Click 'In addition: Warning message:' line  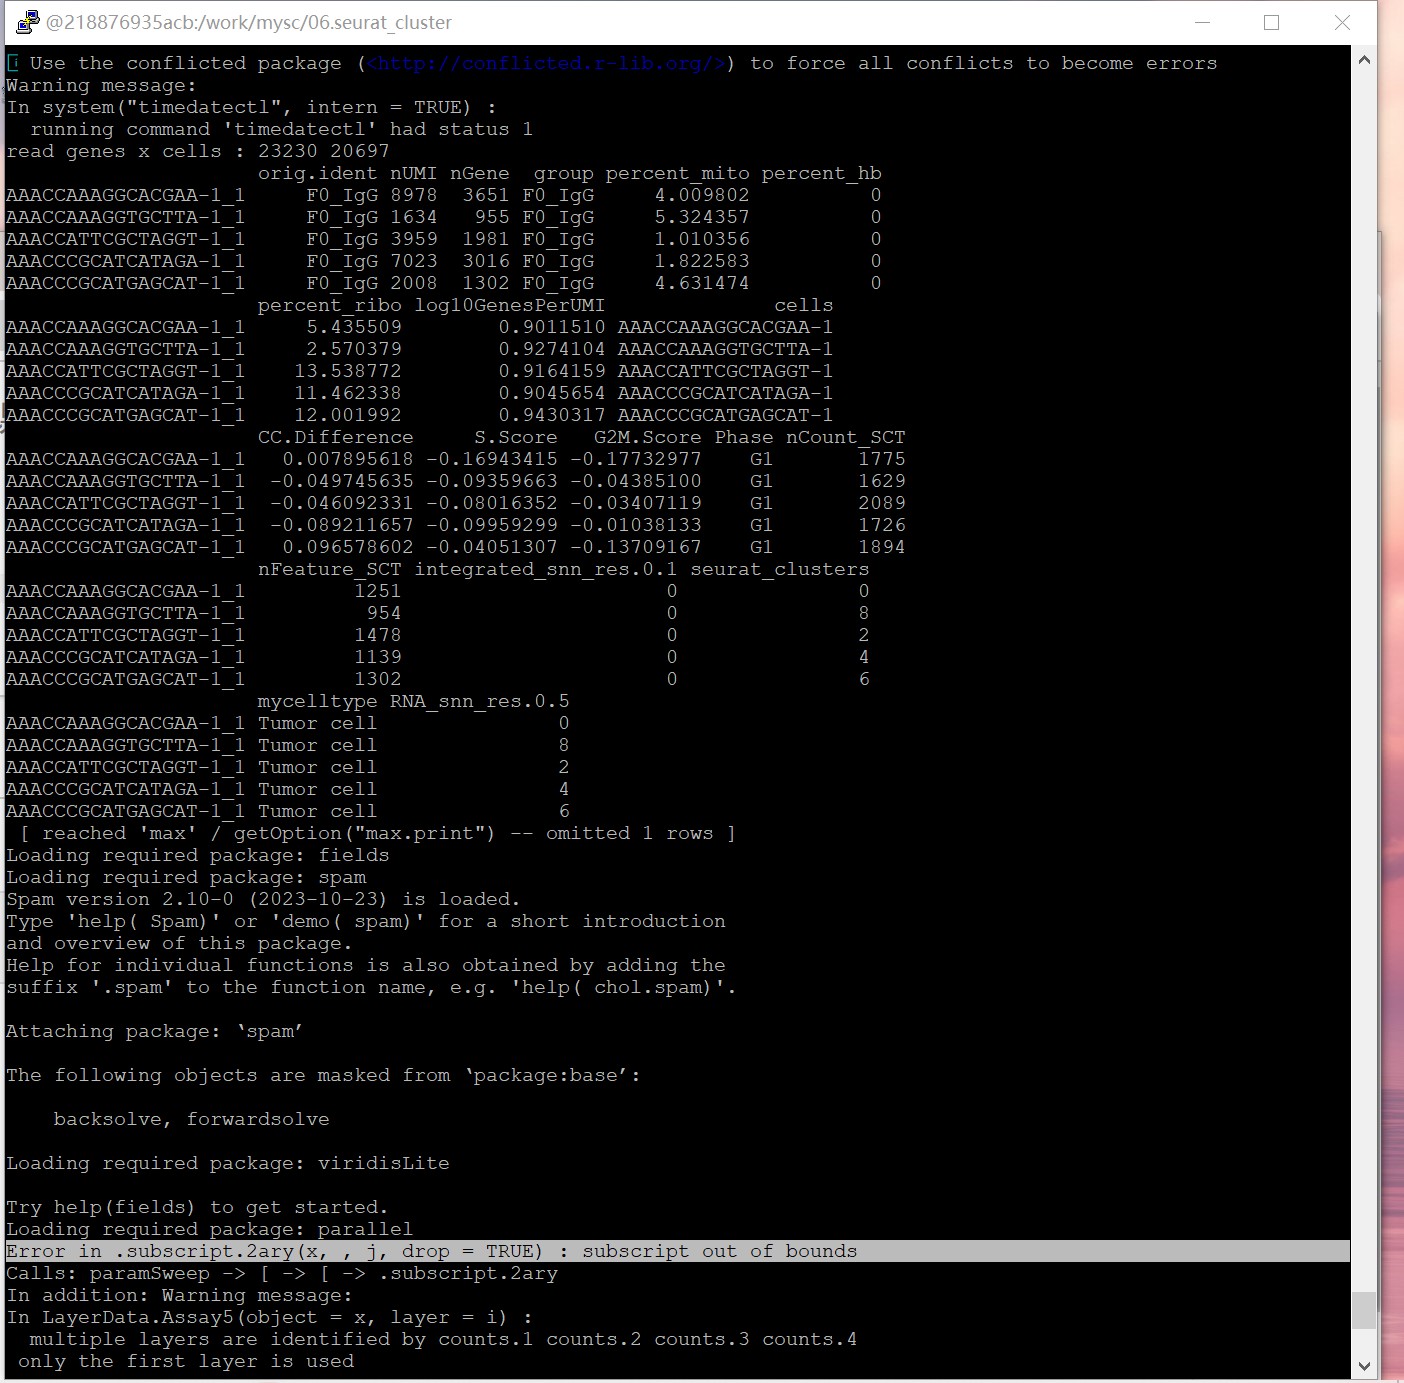(x=180, y=1295)
